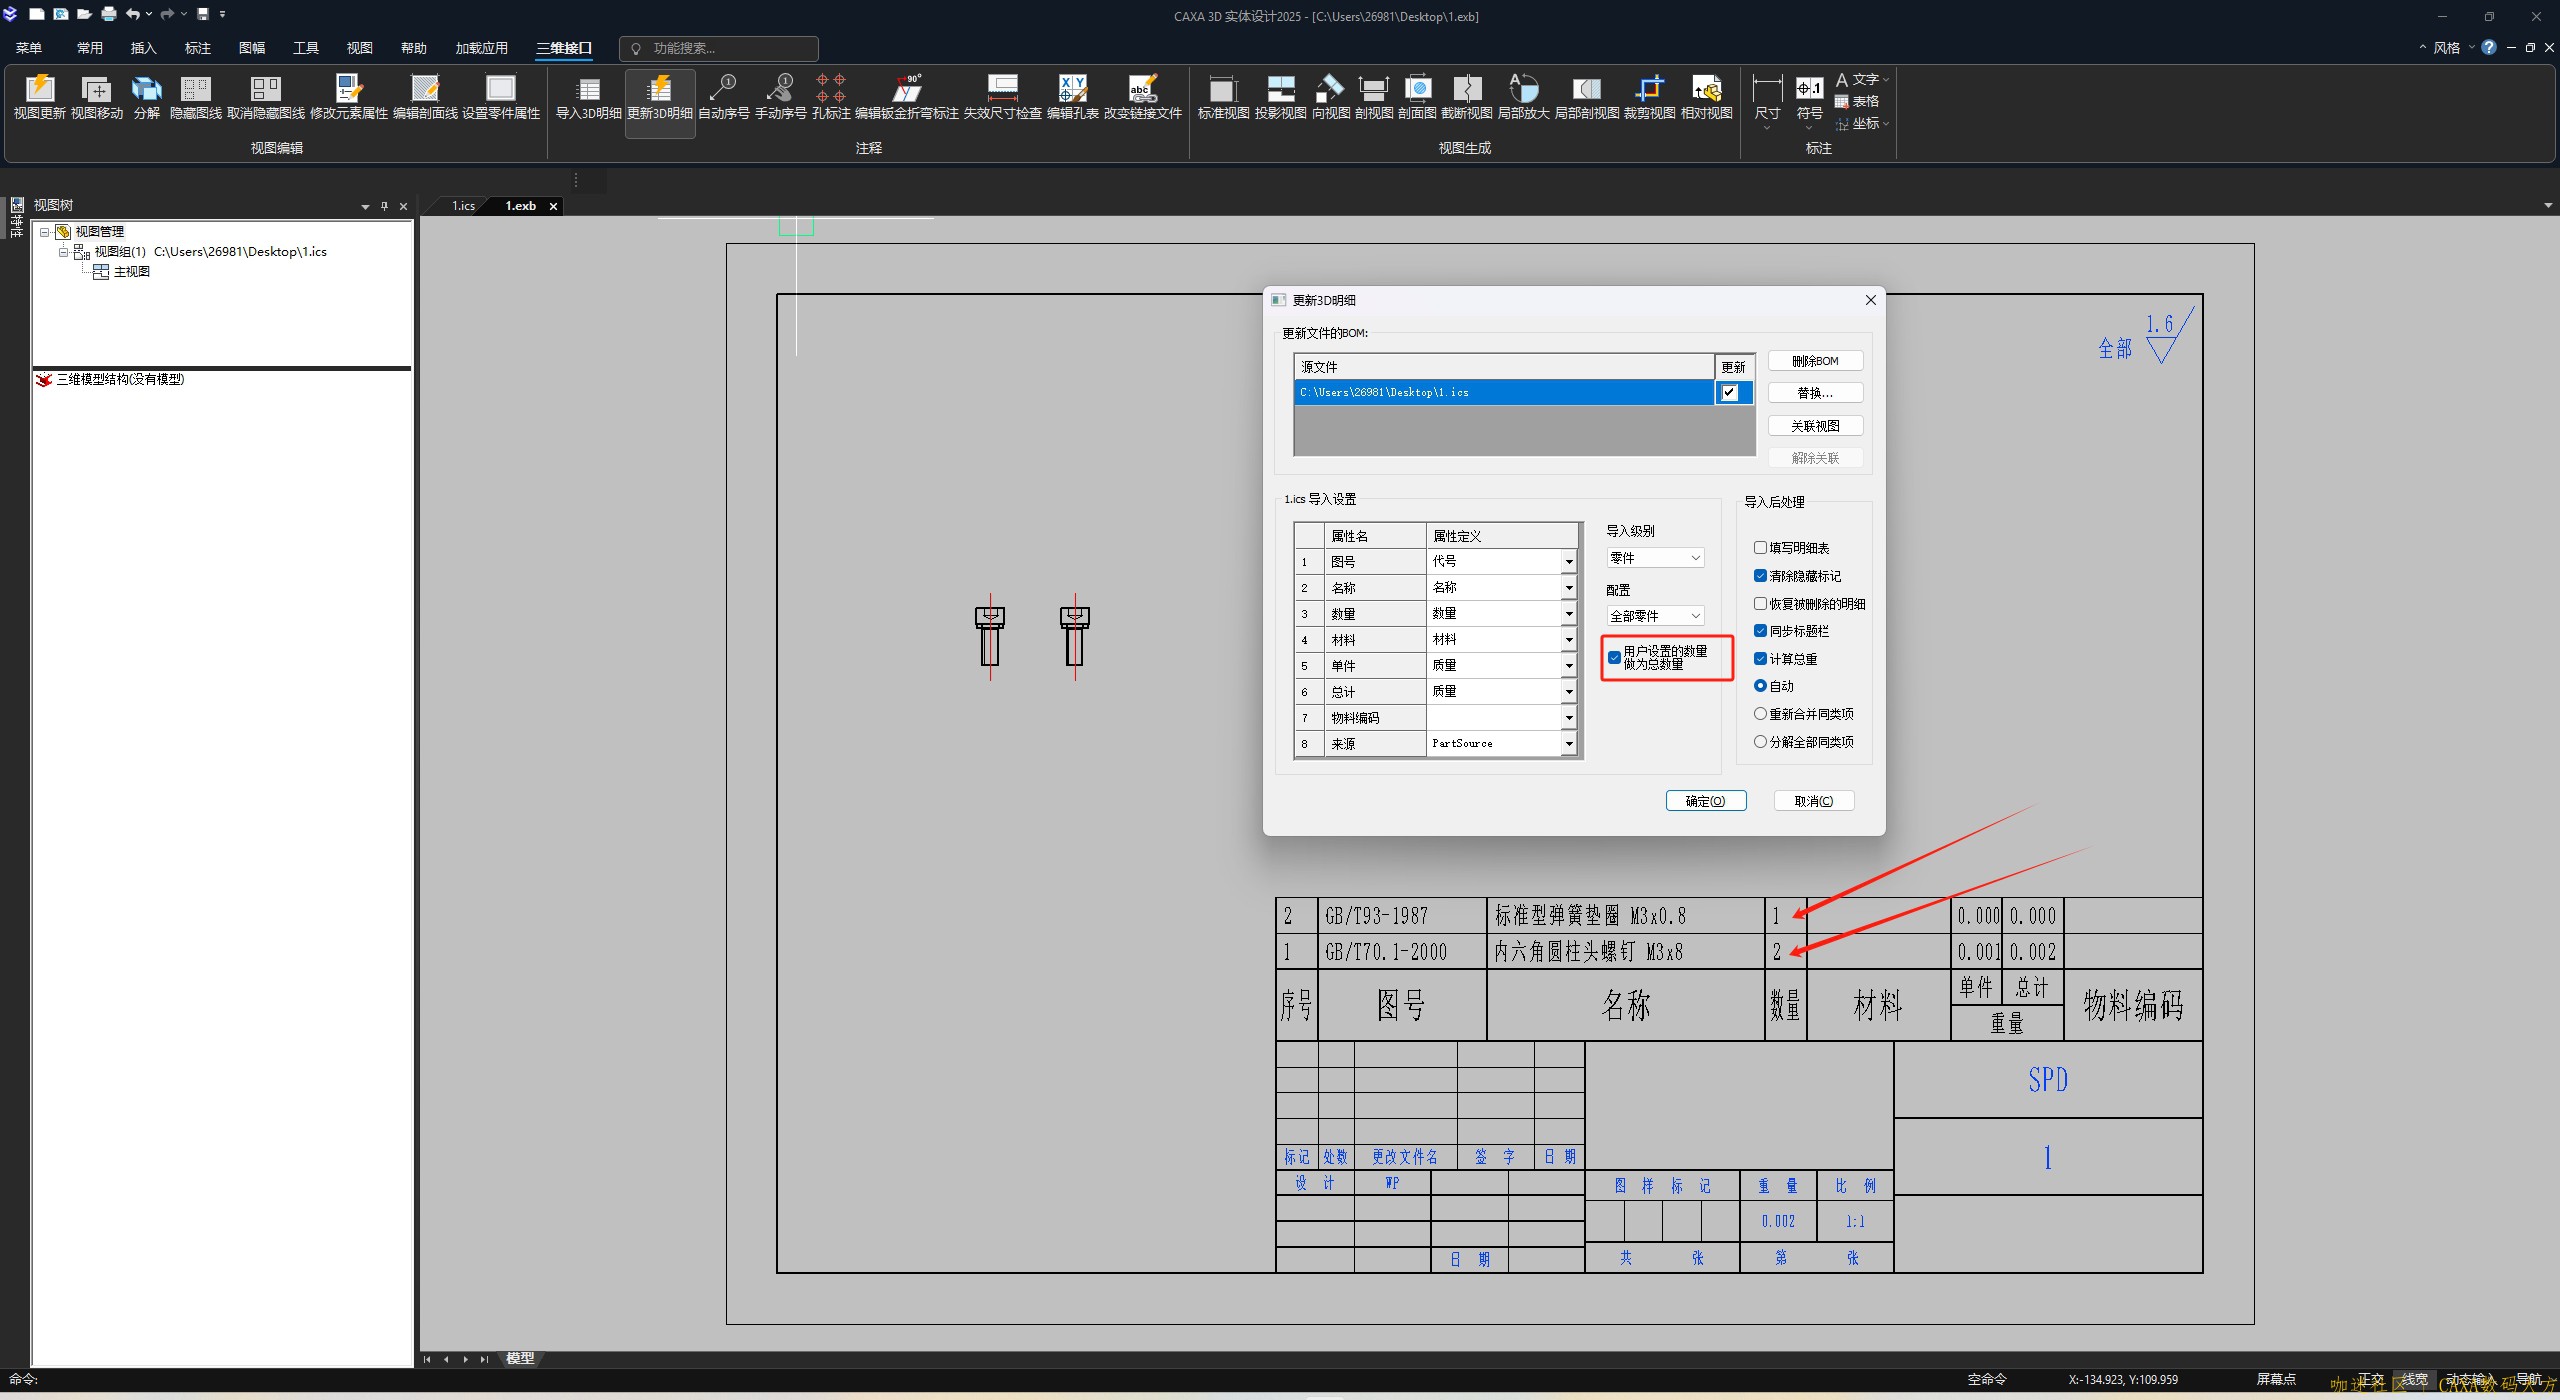Viewport: 2560px width, 1400px height.
Task: Click the 剖视图 section view icon
Action: tap(1374, 97)
